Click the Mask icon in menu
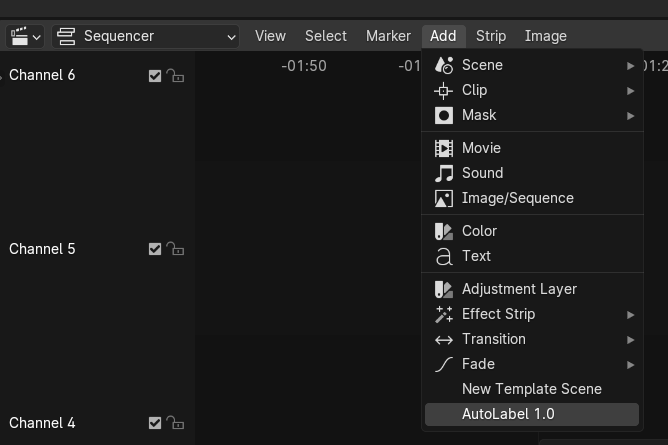 pos(444,115)
